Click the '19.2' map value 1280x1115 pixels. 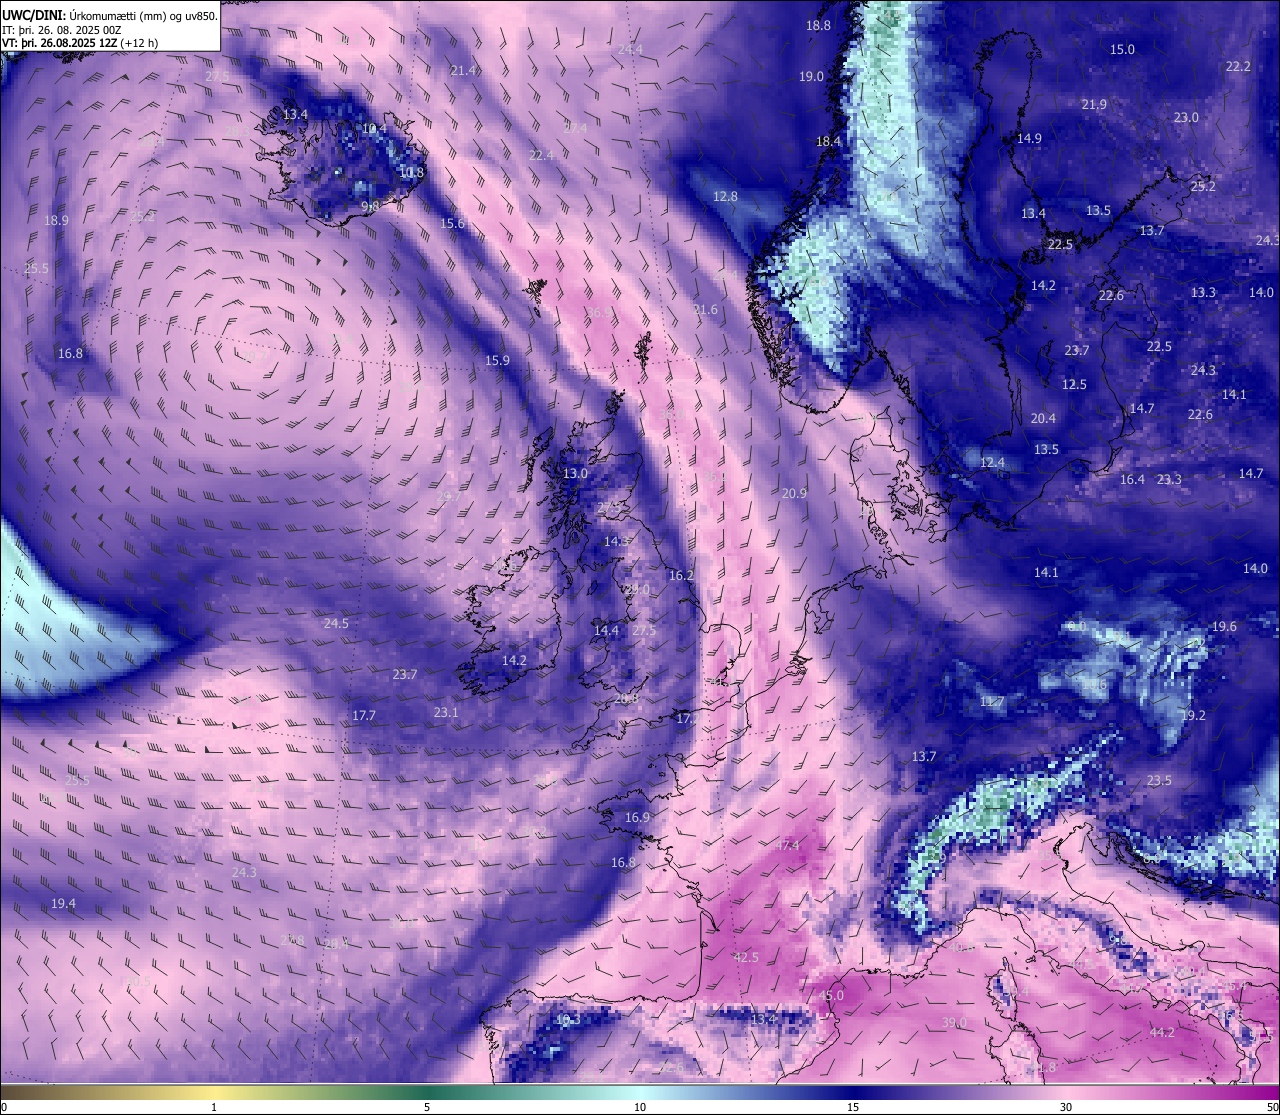coord(1193,716)
